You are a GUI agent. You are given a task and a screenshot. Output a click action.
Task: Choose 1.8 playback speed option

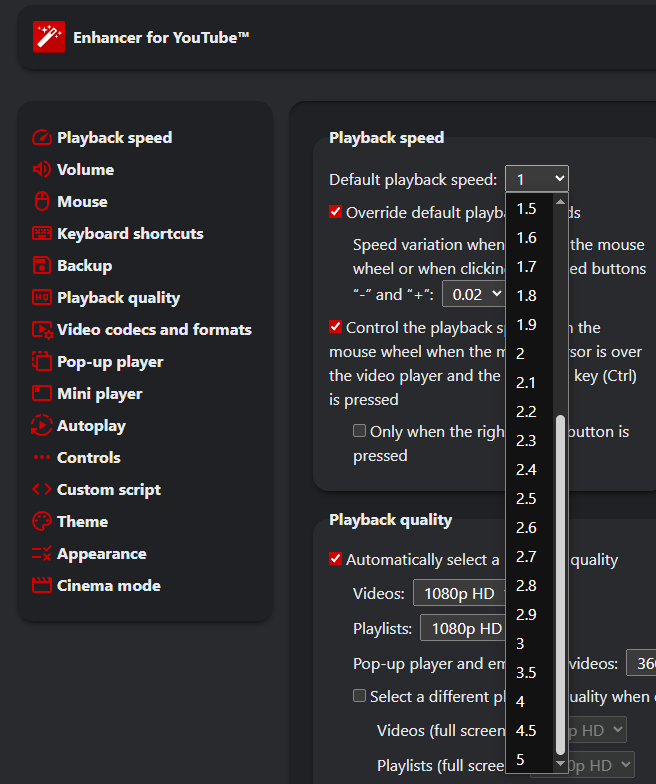529,296
